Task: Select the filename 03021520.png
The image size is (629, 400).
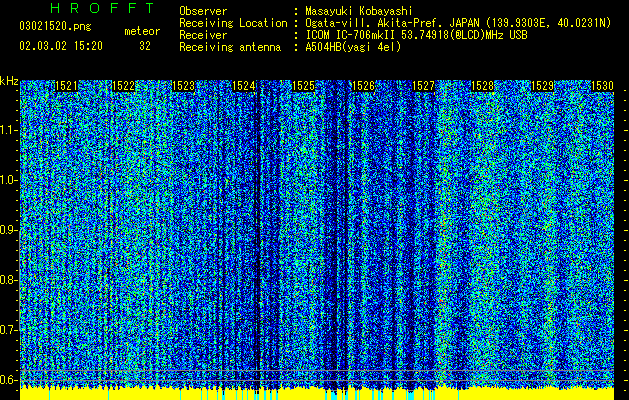Action: point(55,26)
